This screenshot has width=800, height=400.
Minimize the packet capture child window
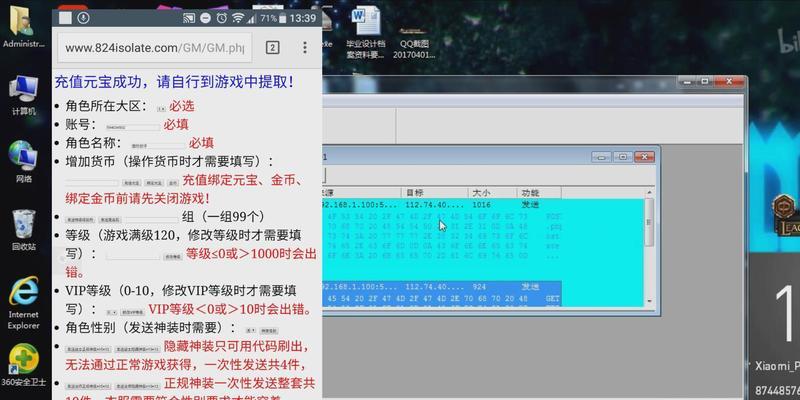[x=602, y=157]
